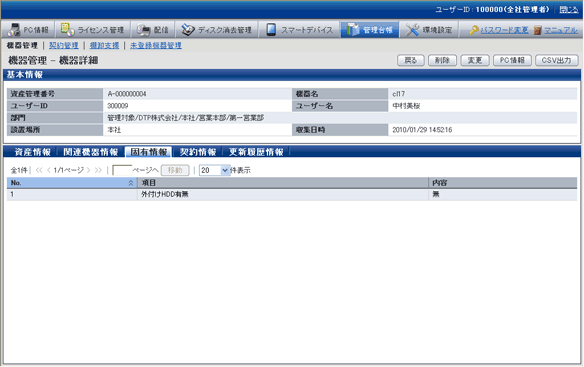This screenshot has width=584, height=367.
Task: Open the マニュアル link
Action: (x=561, y=30)
